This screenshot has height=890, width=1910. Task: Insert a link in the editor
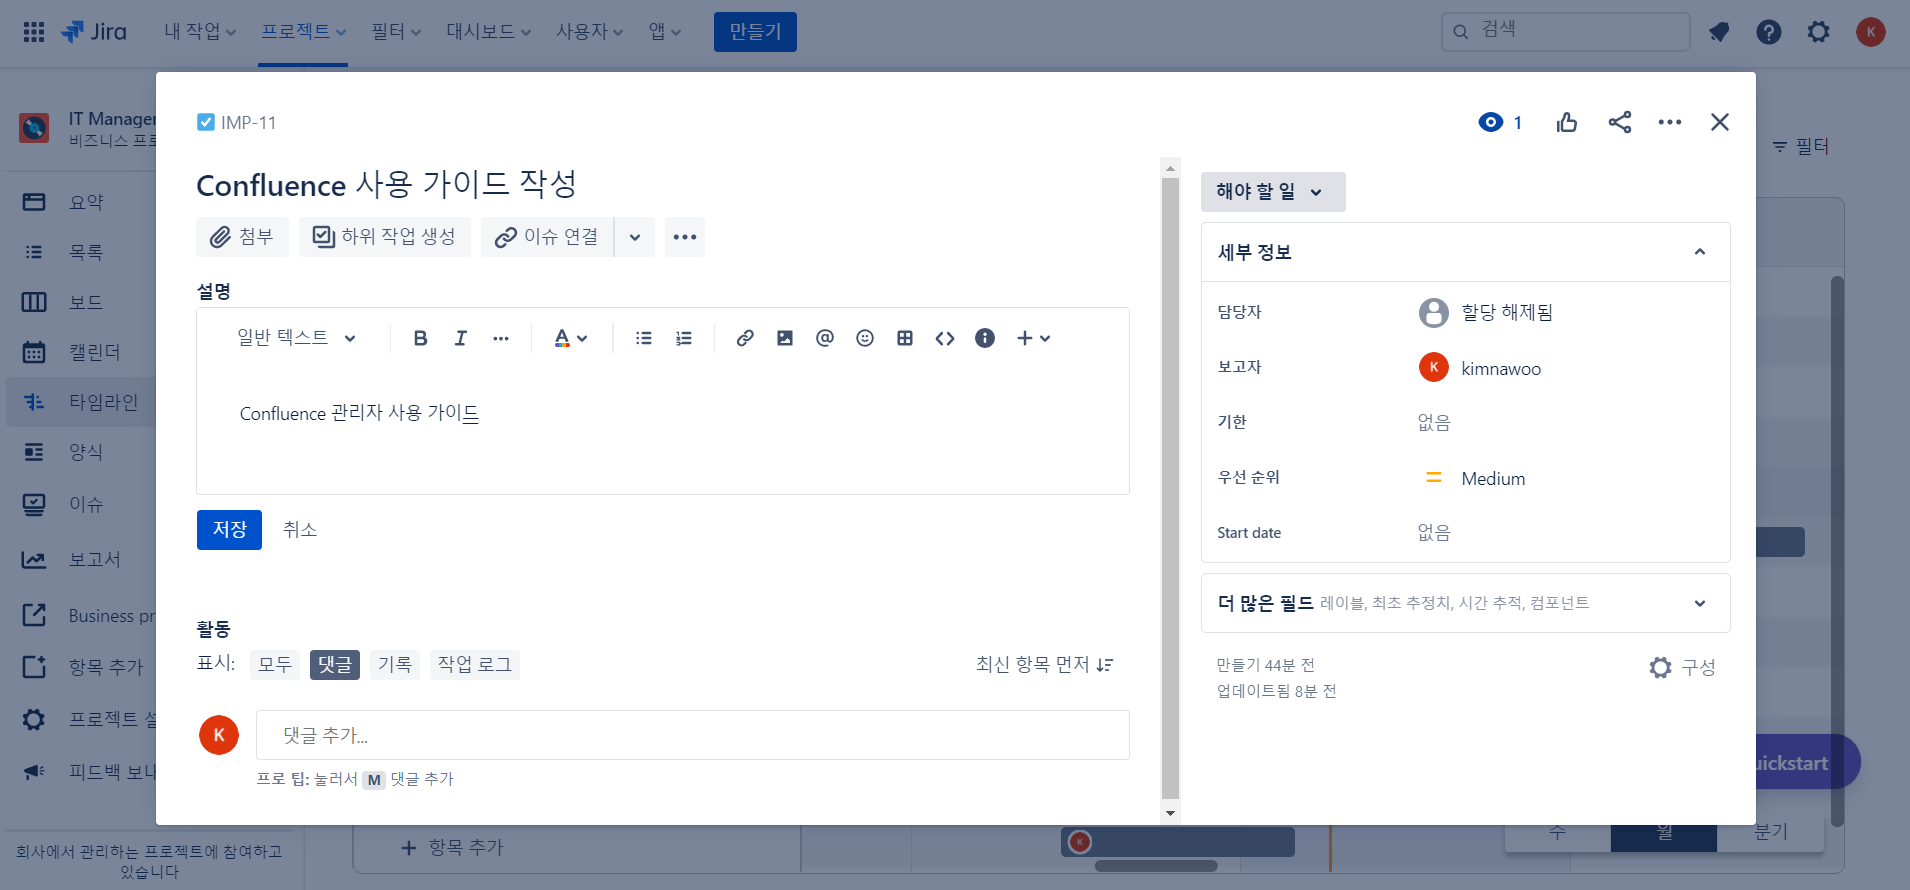coord(745,338)
